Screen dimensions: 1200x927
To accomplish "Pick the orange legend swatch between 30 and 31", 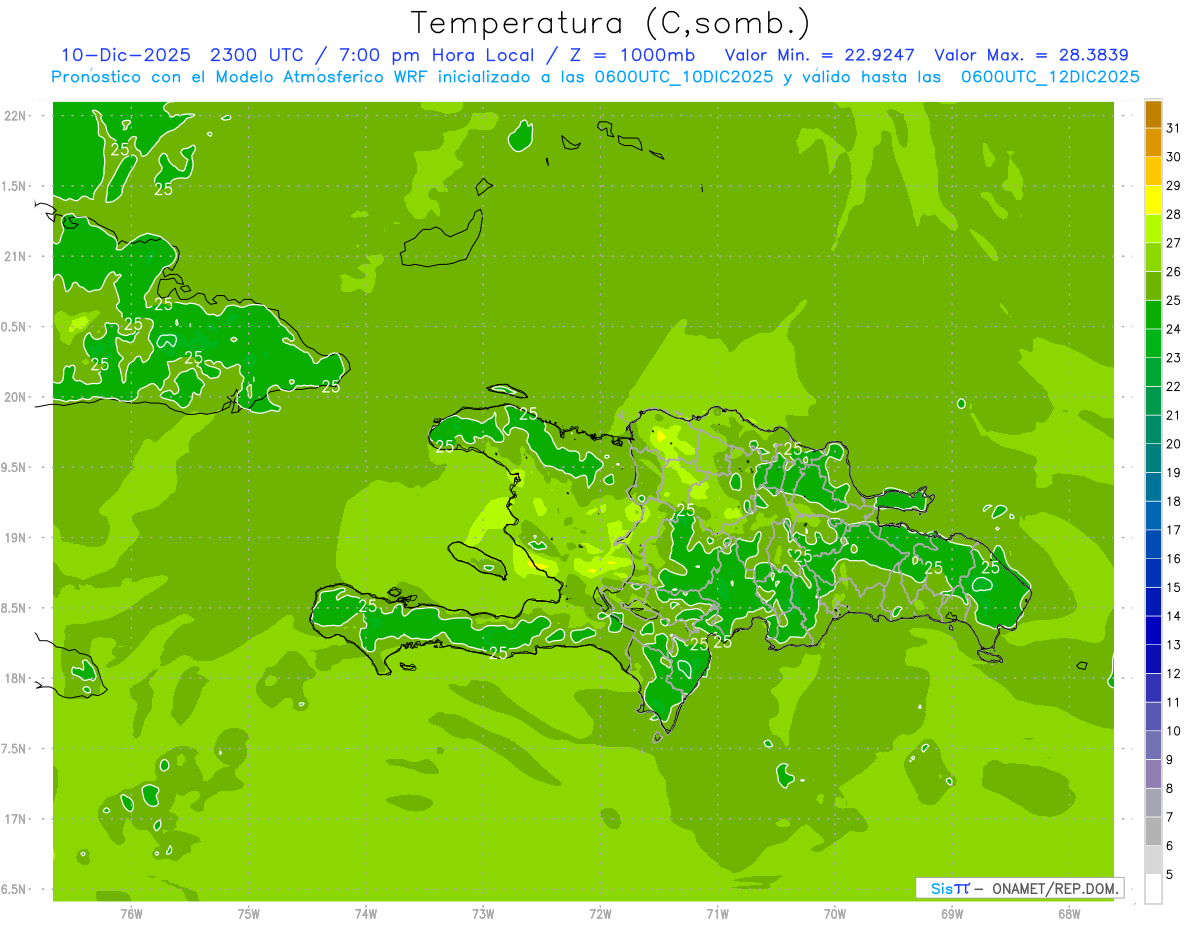I will [1153, 143].
